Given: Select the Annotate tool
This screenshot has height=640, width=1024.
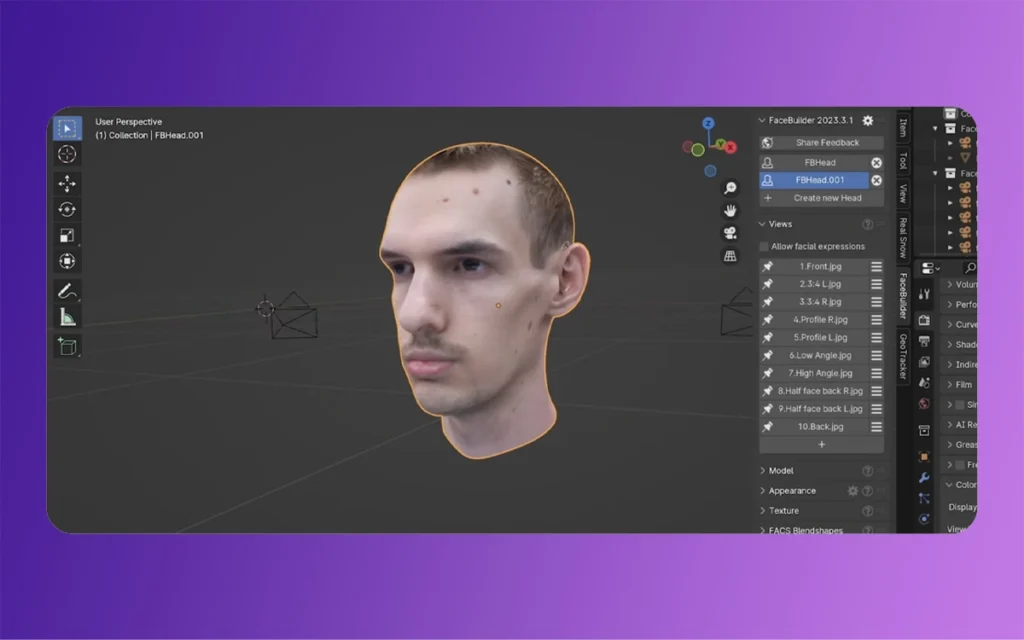Looking at the screenshot, I should [67, 293].
